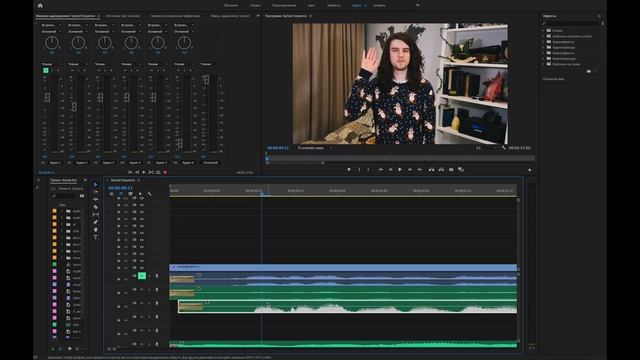640x360 pixels.
Task: Switch to the Эффекты workspace
Action: point(333,6)
